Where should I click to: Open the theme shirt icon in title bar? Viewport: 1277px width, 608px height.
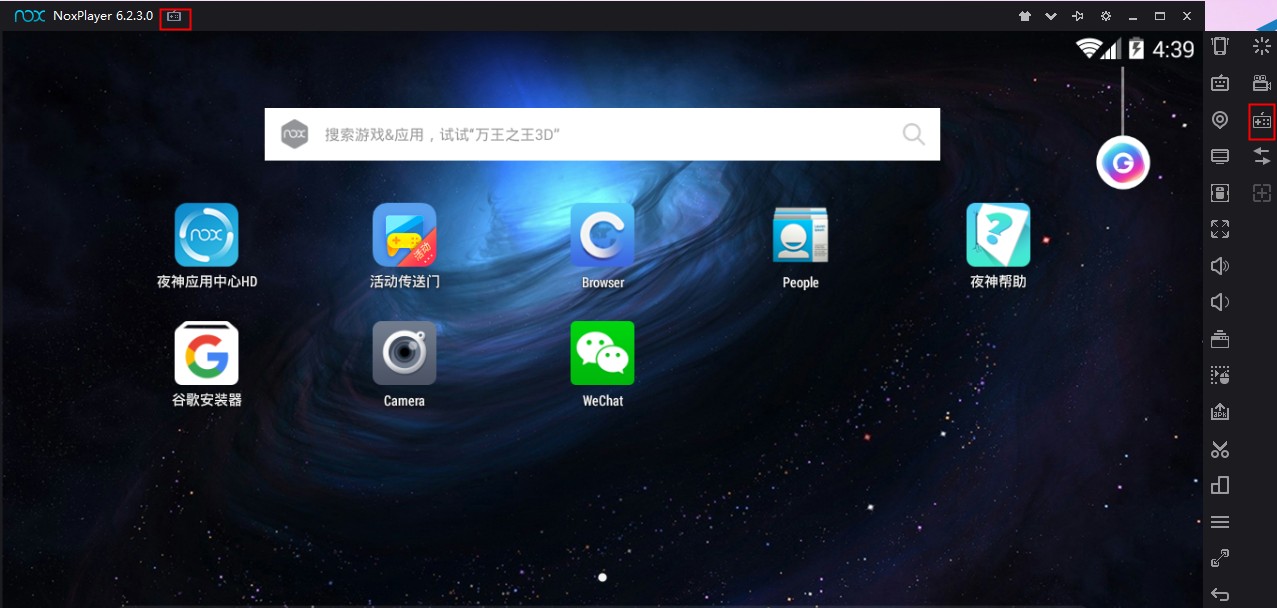(1025, 16)
